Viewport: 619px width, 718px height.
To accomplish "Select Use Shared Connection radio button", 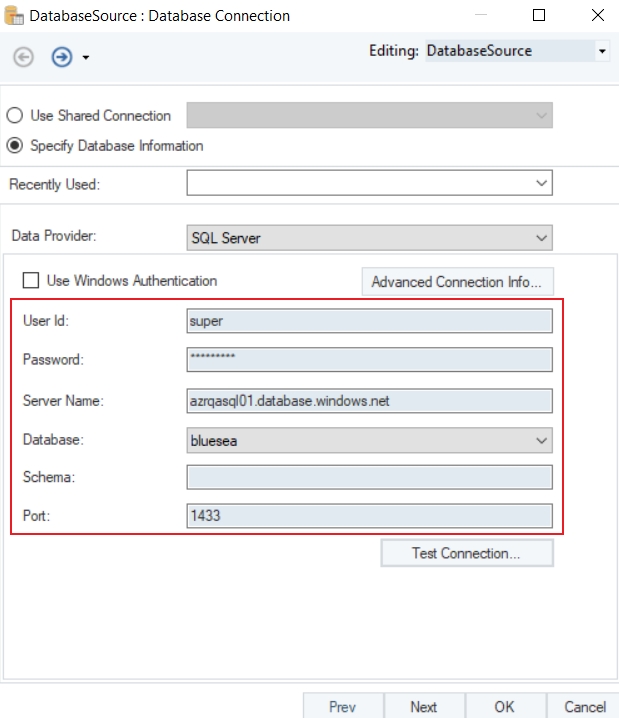I will 16,116.
